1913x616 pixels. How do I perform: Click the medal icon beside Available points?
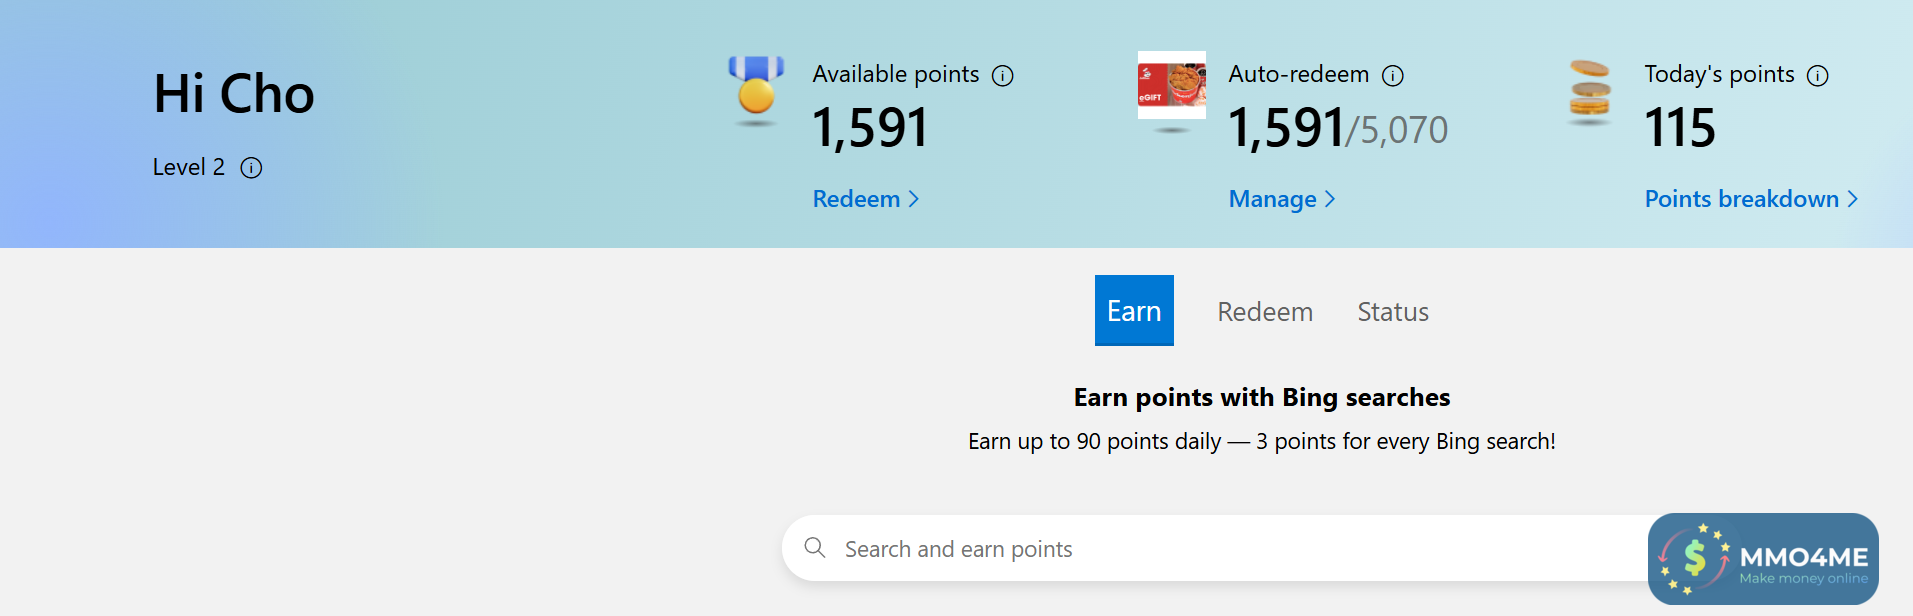756,88
